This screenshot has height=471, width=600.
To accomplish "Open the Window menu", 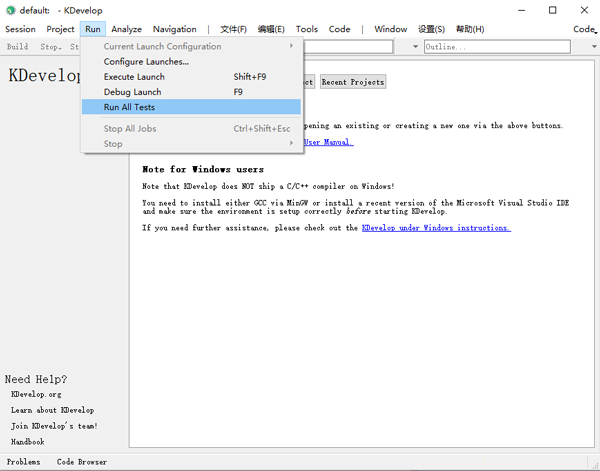I will 391,29.
